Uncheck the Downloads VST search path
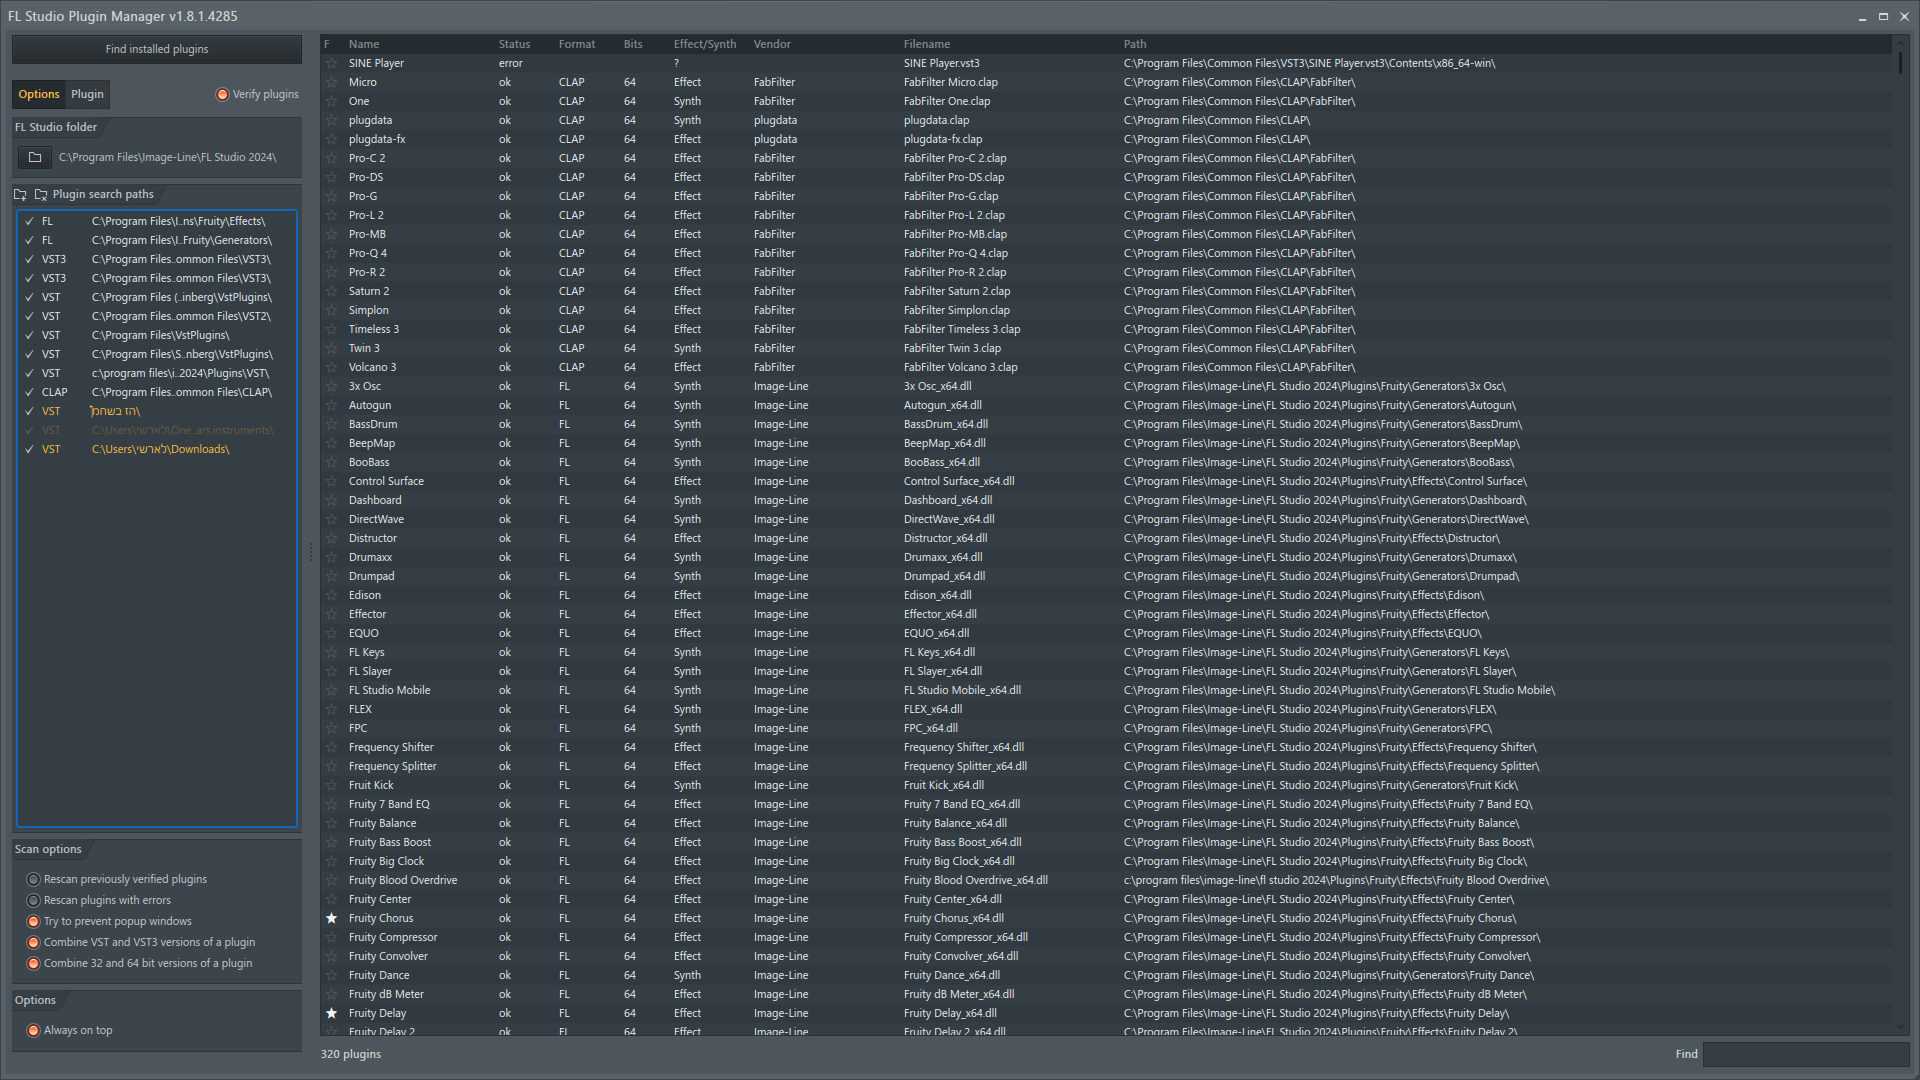Image resolution: width=1920 pixels, height=1080 pixels. coord(29,449)
